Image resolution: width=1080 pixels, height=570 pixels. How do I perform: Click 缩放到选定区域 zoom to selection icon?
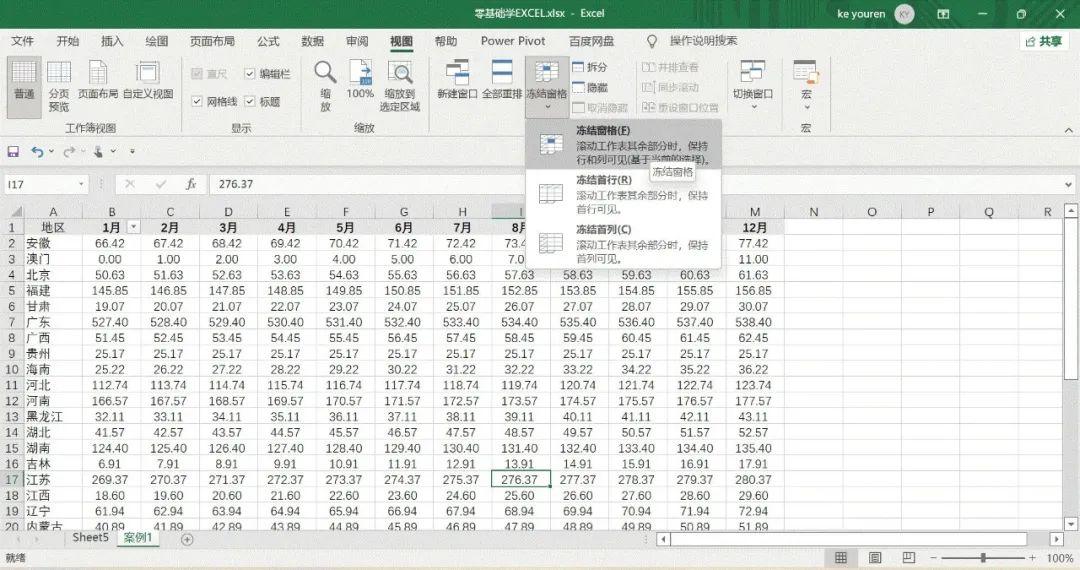coord(399,86)
